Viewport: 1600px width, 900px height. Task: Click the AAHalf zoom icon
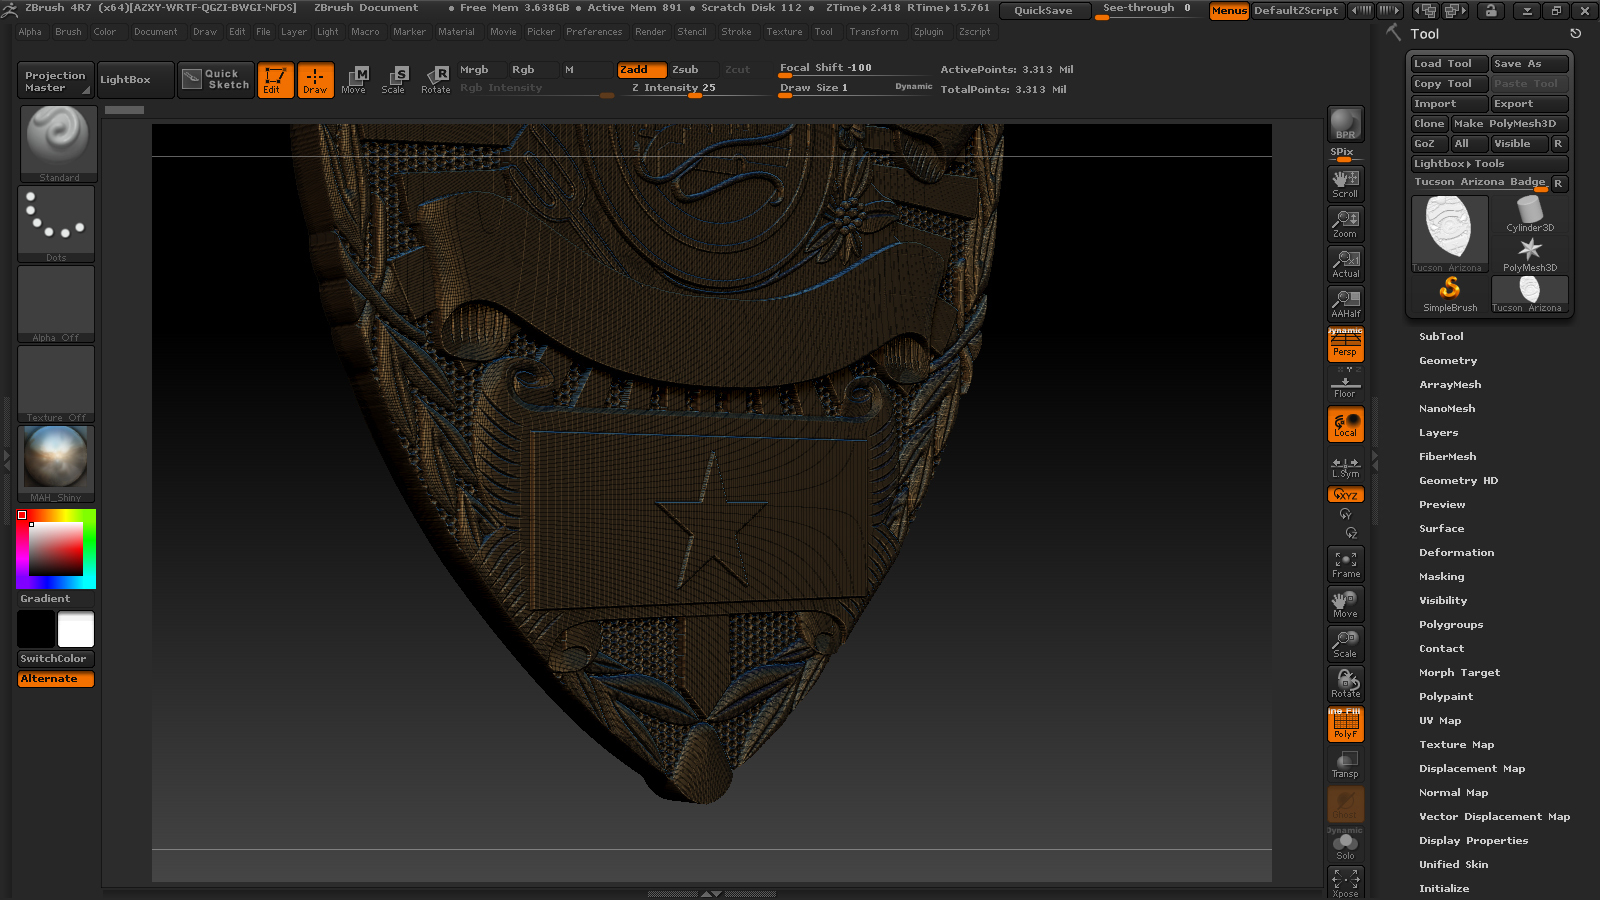coord(1345,304)
